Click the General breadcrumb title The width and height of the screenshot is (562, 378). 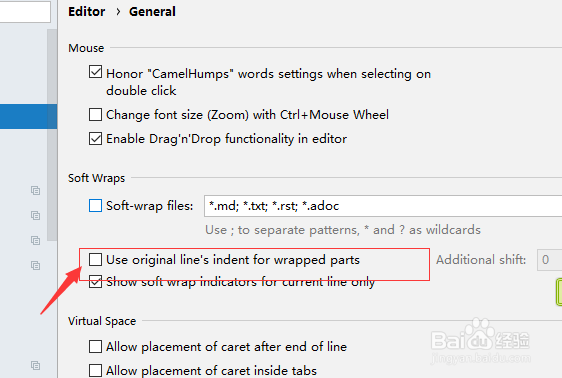tap(152, 11)
